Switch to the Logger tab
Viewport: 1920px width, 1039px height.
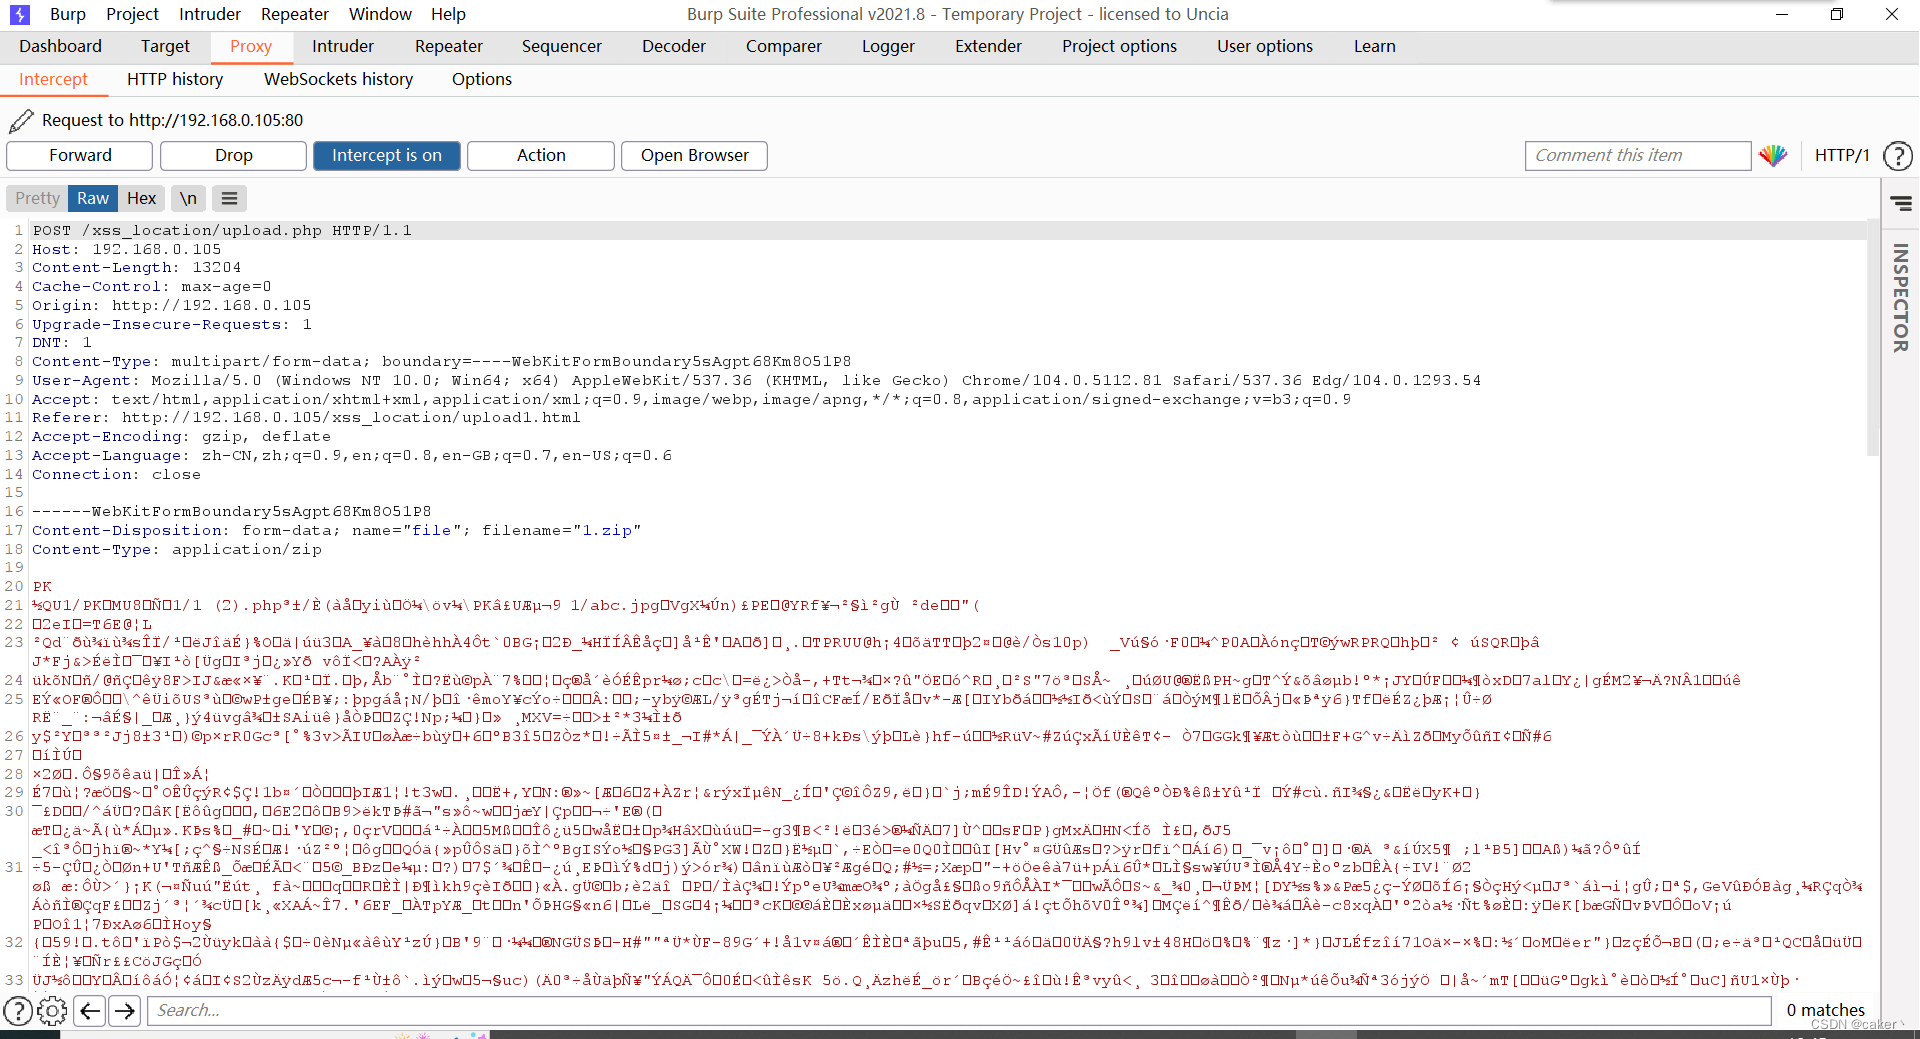(x=888, y=46)
